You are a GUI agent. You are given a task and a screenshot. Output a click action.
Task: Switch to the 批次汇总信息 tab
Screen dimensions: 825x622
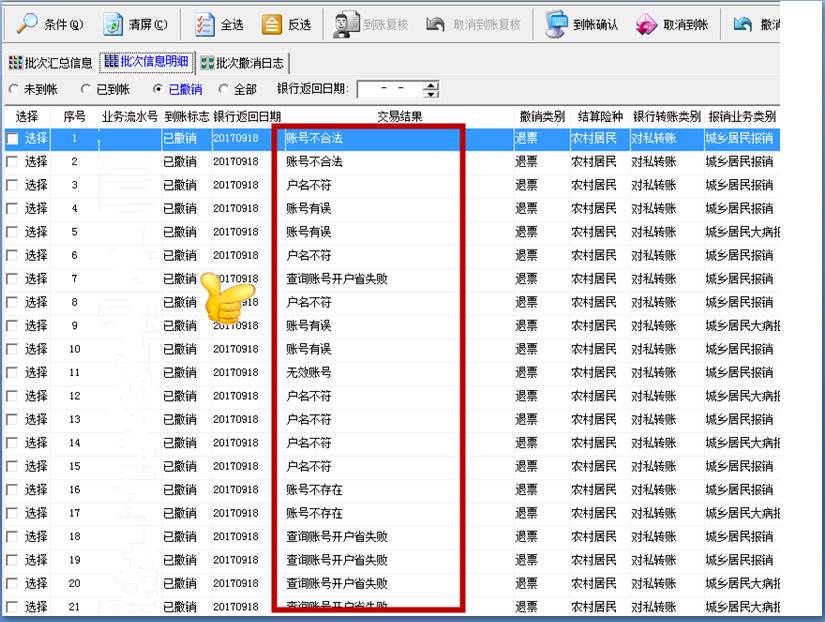point(51,63)
